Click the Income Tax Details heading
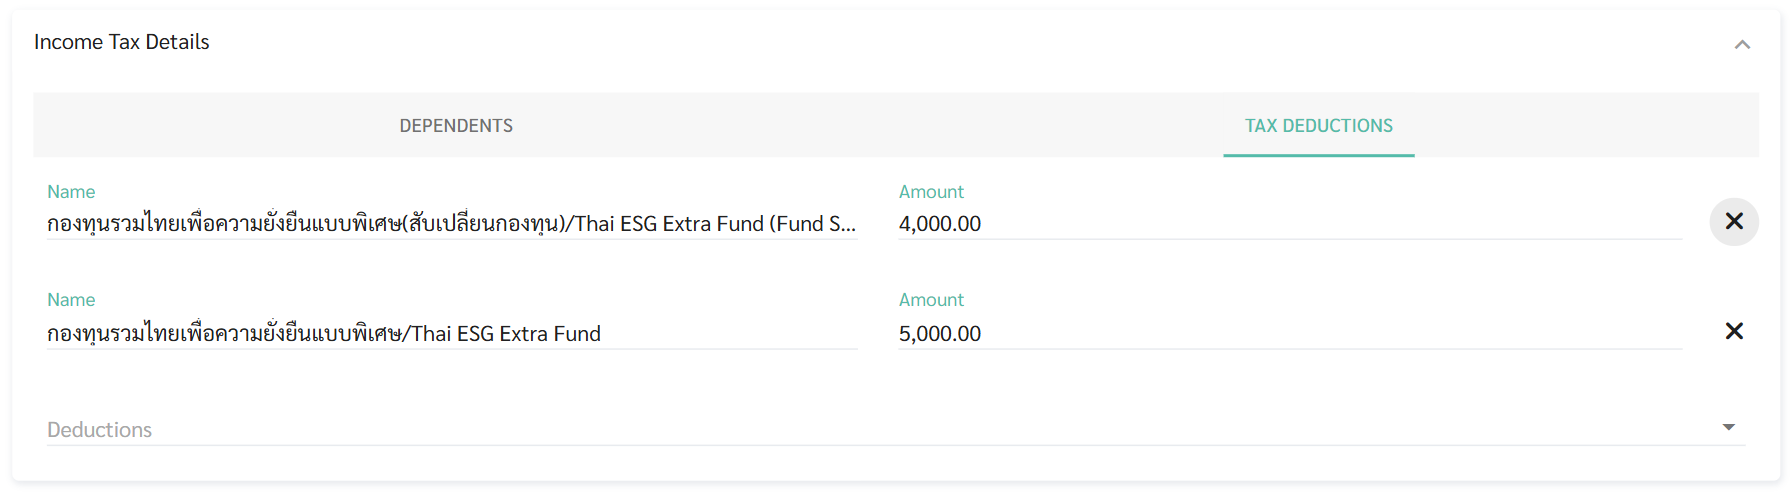Image resolution: width=1792 pixels, height=498 pixels. pos(121,42)
